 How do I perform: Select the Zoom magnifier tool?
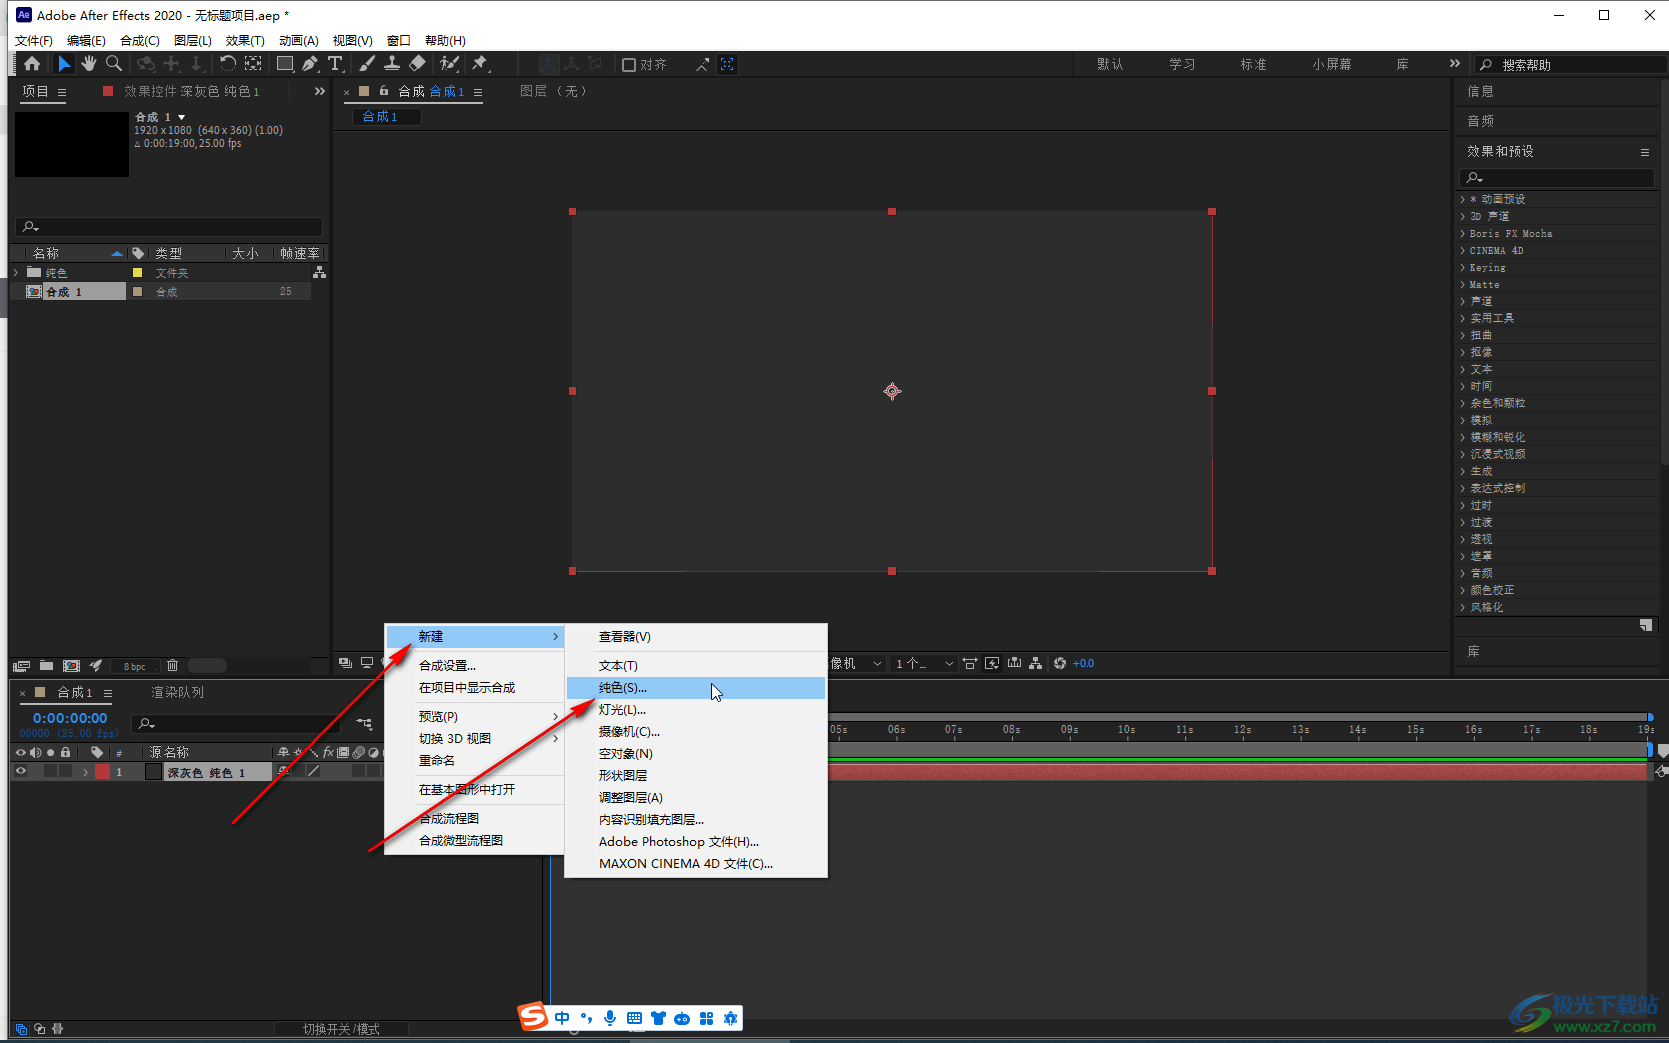click(x=114, y=64)
